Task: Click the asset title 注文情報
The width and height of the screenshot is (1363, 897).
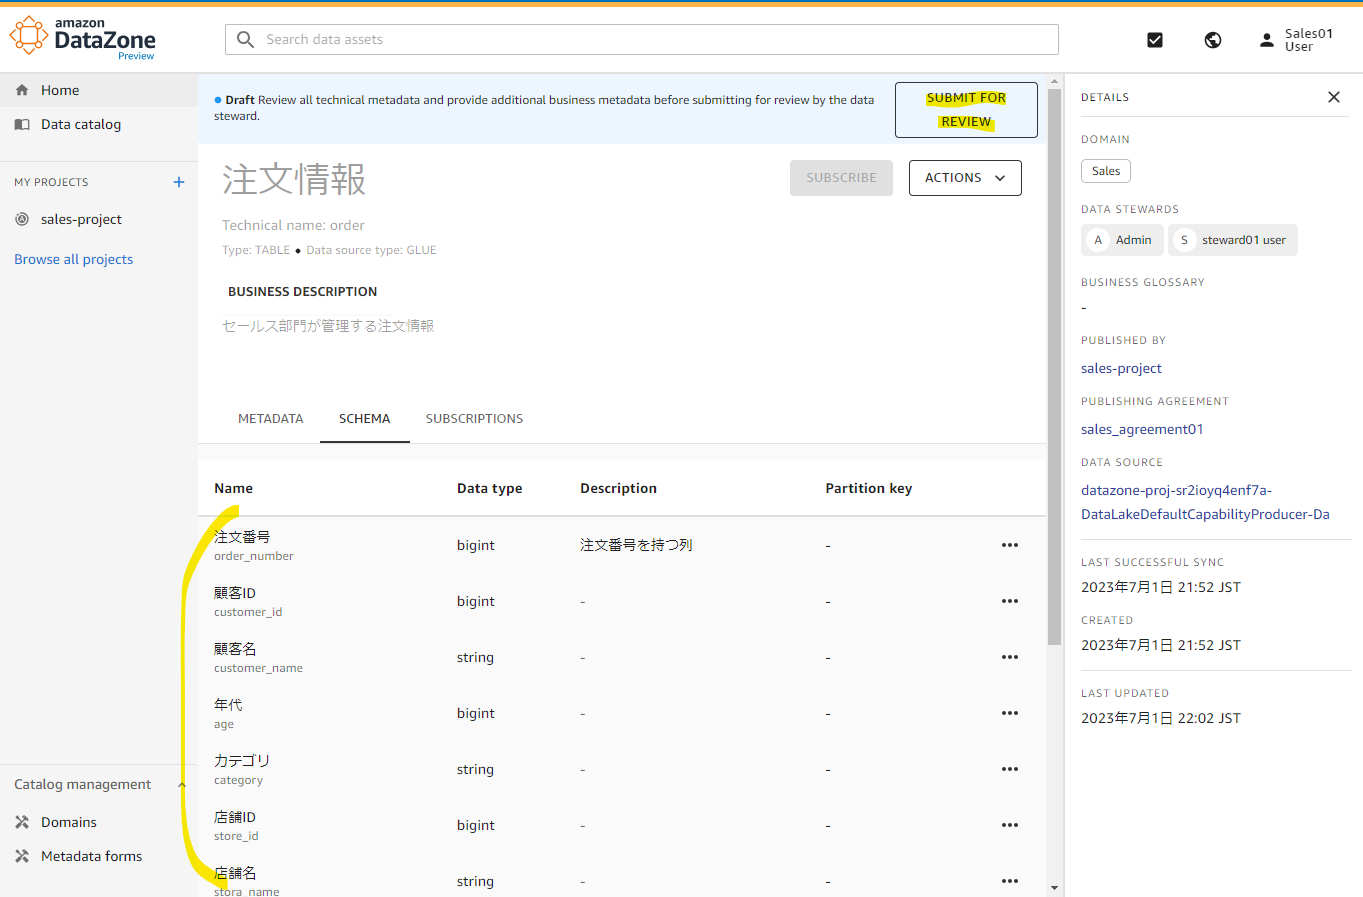Action: tap(294, 179)
